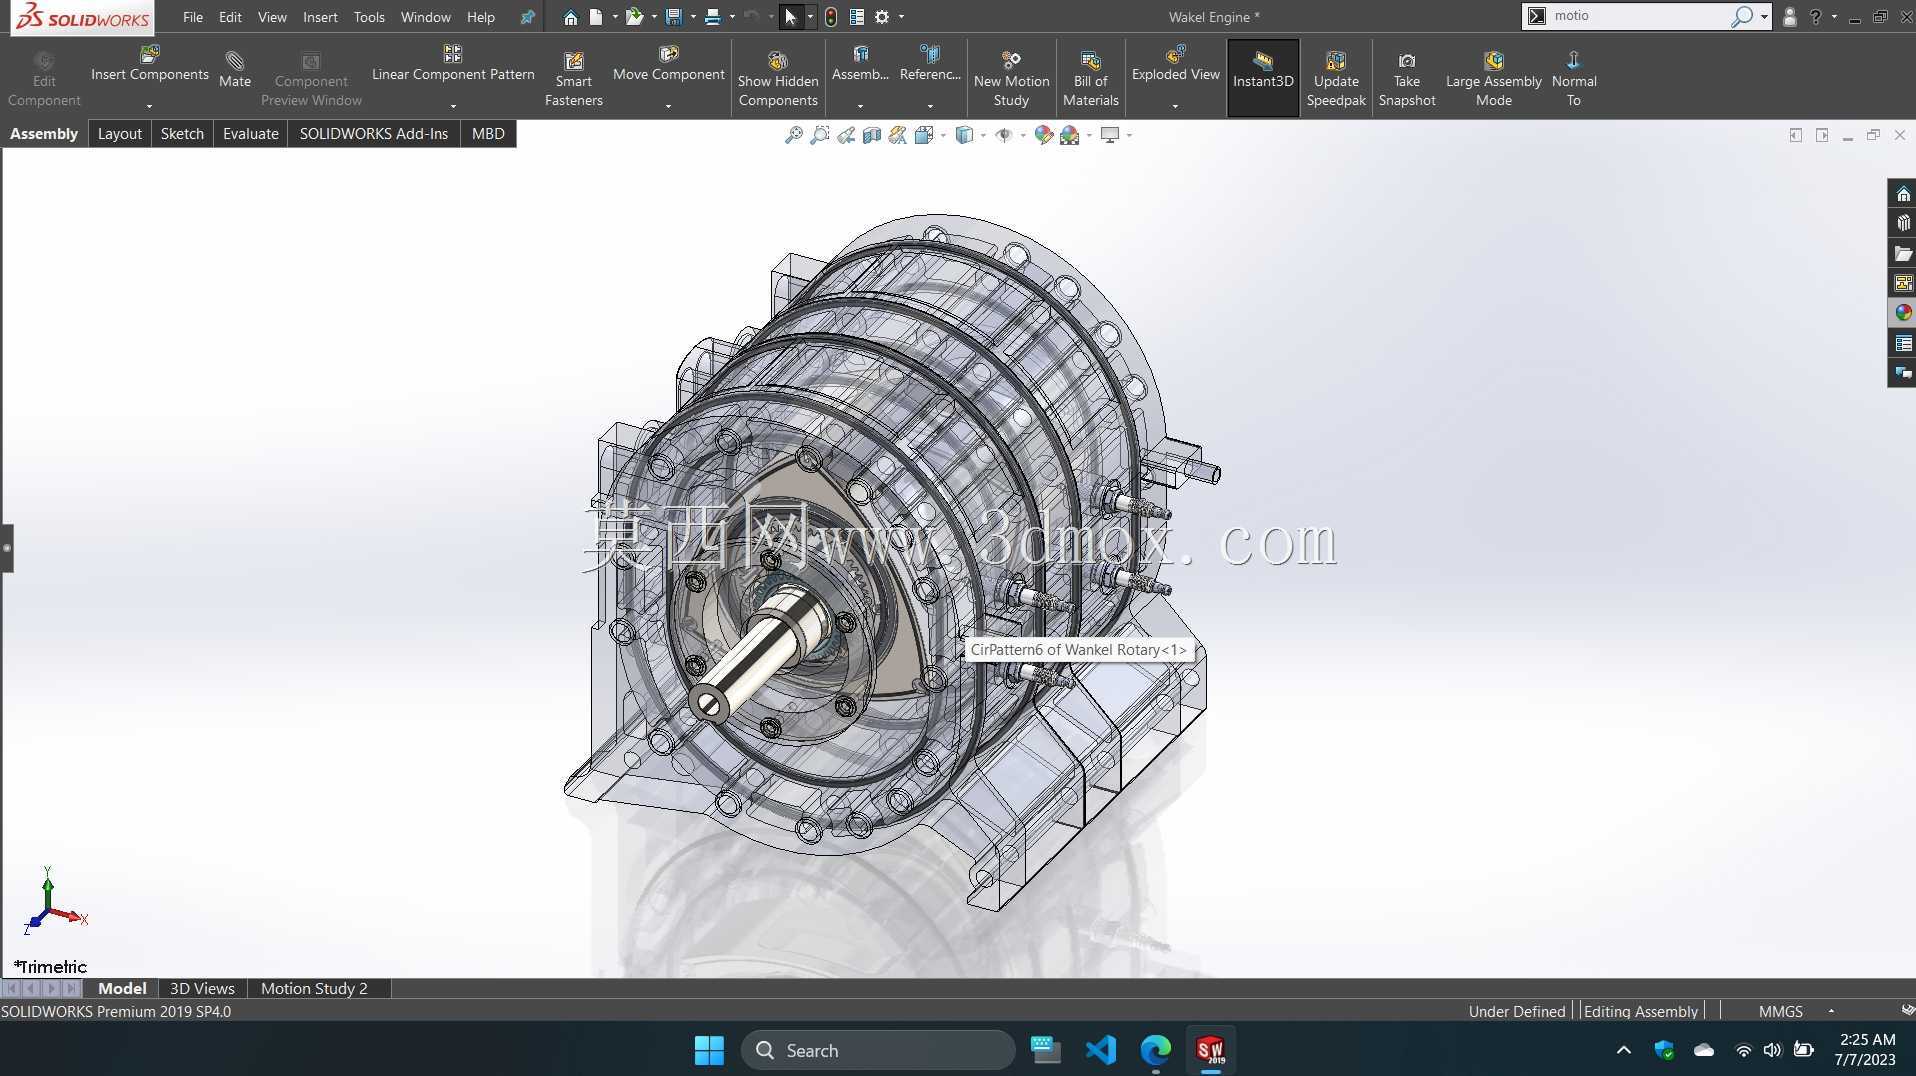Toggle Instant3D mode

point(1262,70)
